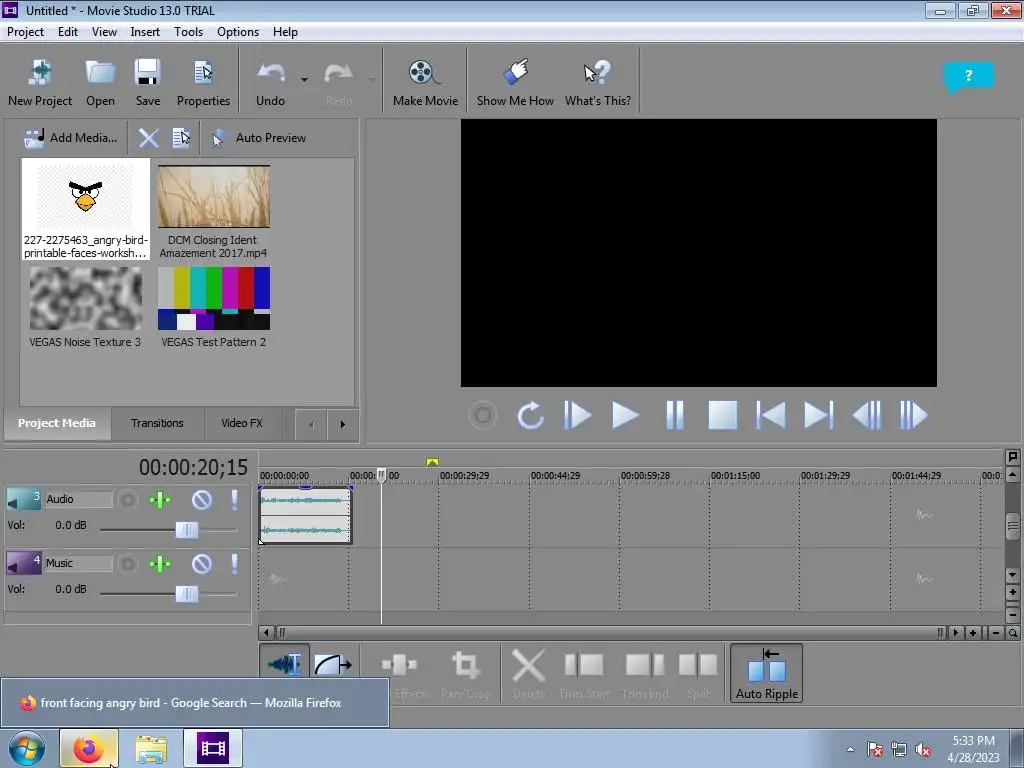This screenshot has height=768, width=1024.
Task: Remove selected media with the X icon
Action: click(148, 138)
